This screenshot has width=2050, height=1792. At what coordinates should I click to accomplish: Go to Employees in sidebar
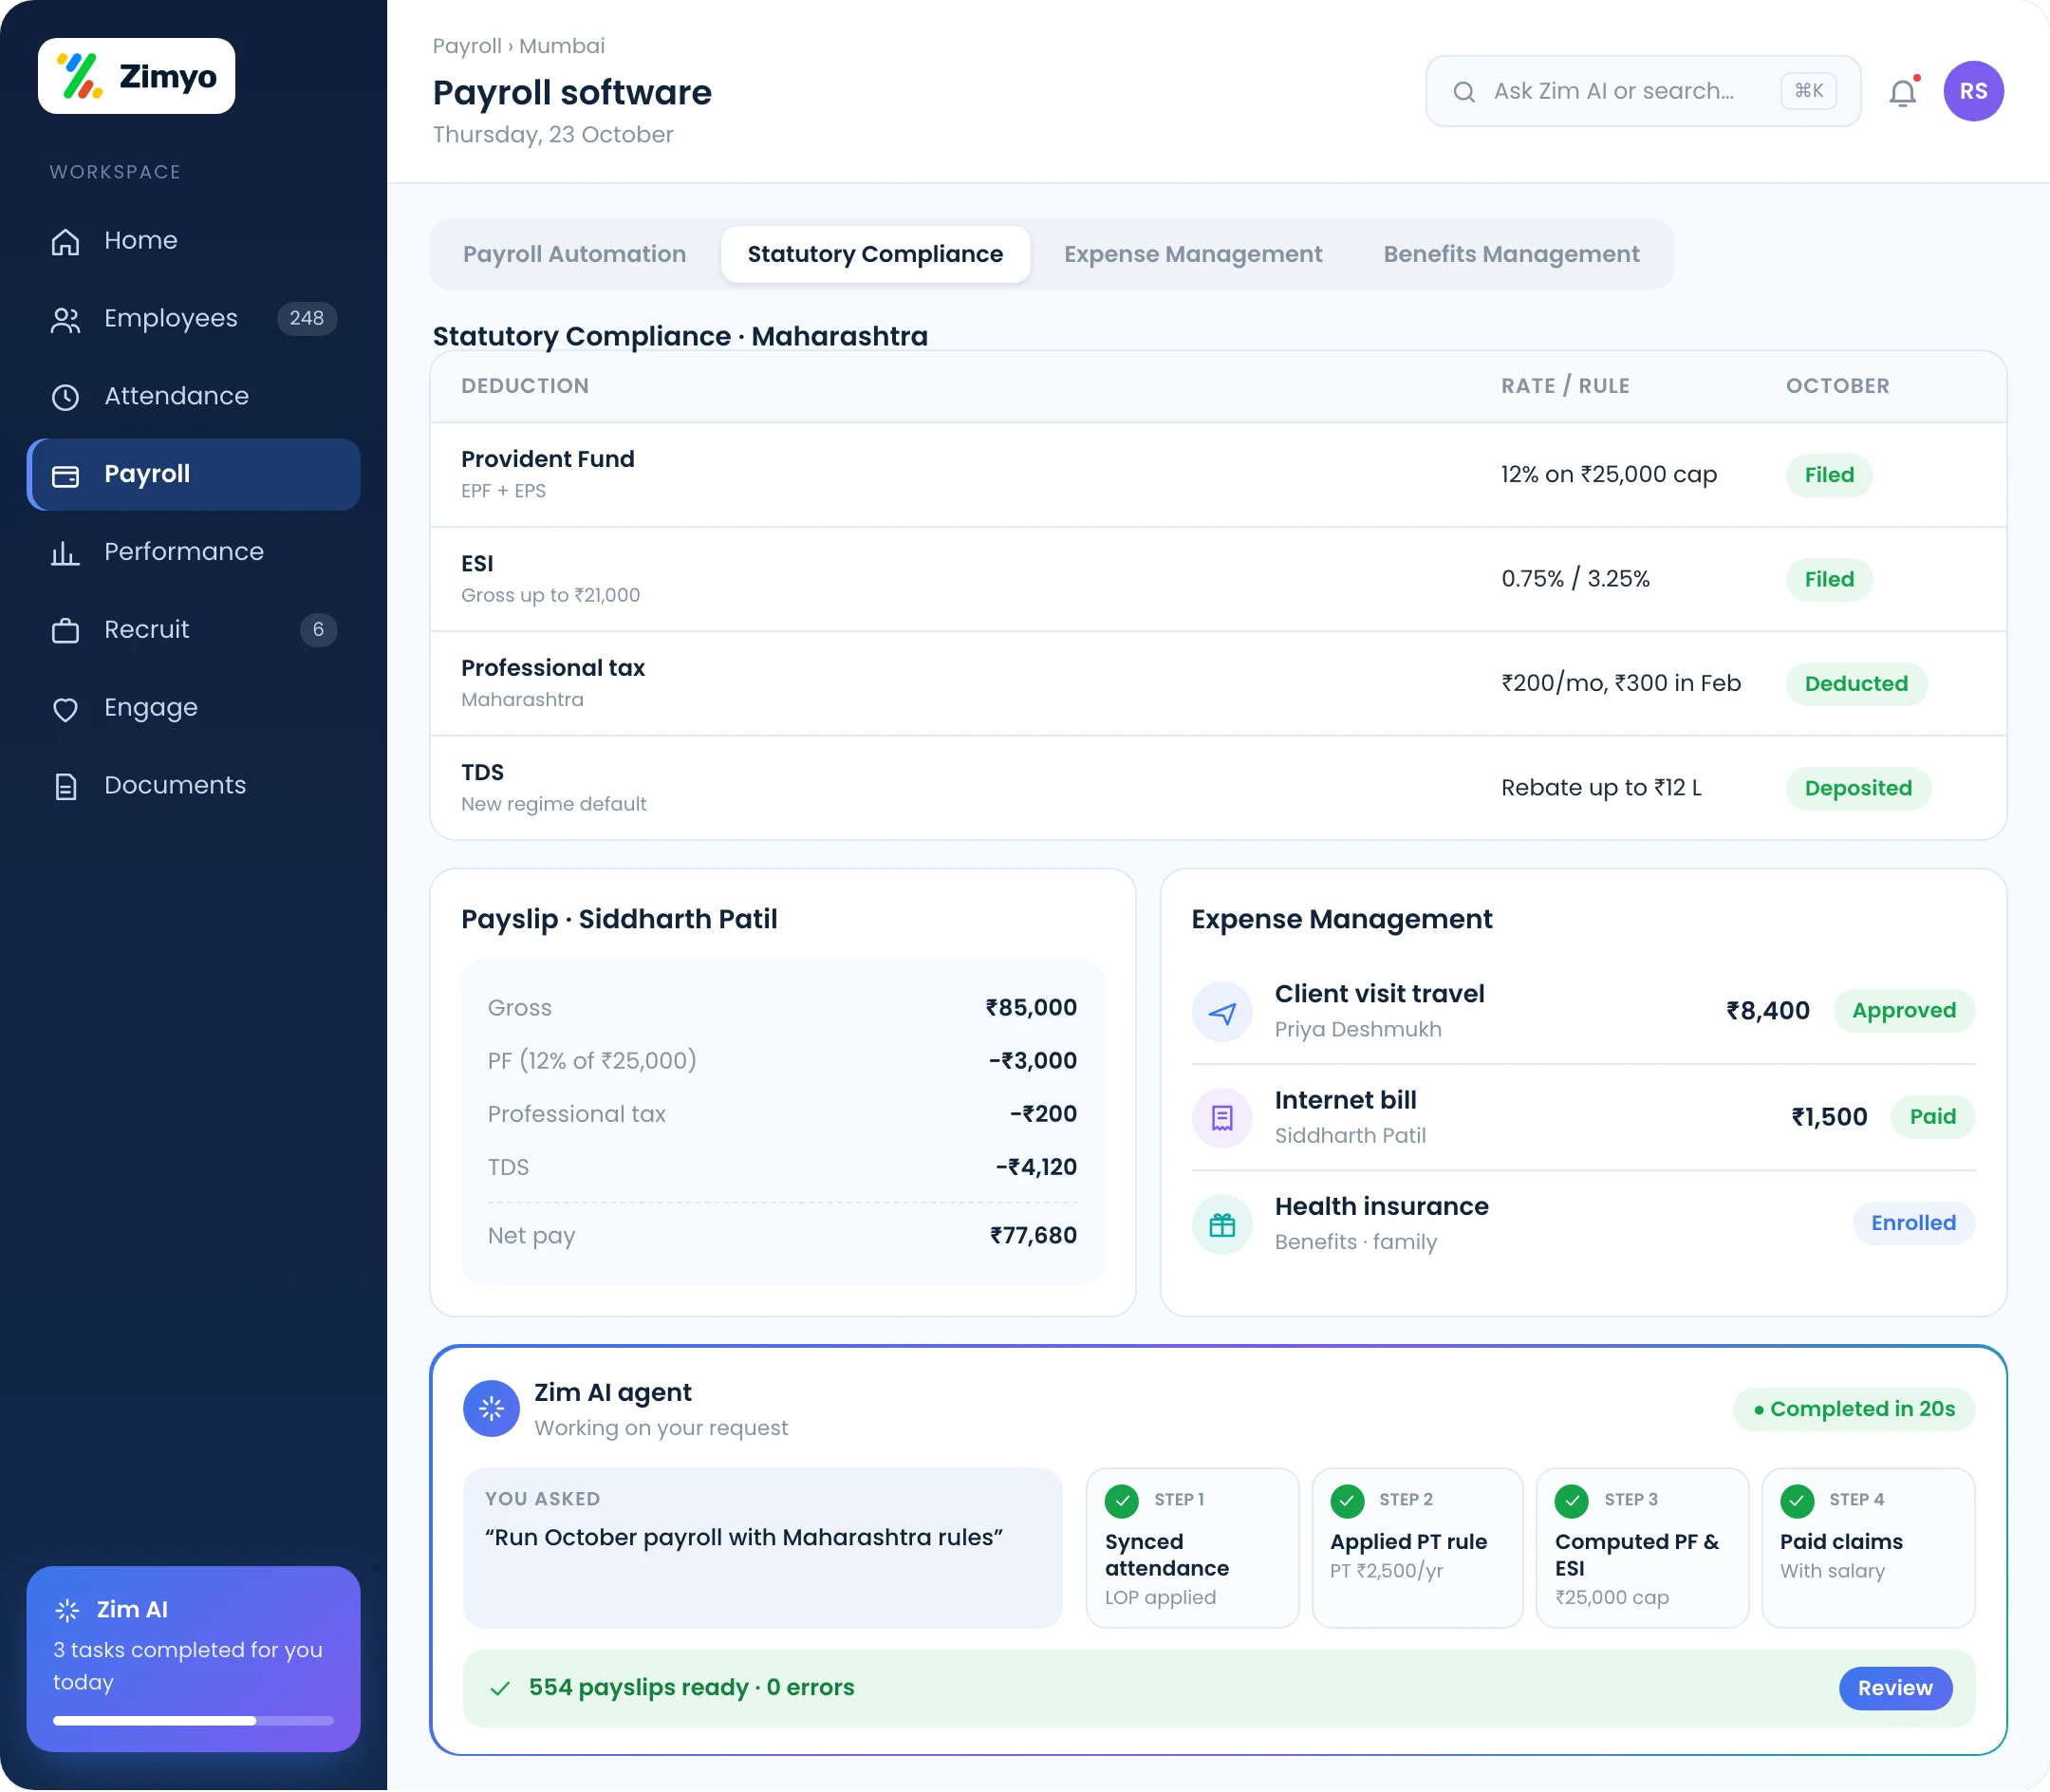[193, 319]
